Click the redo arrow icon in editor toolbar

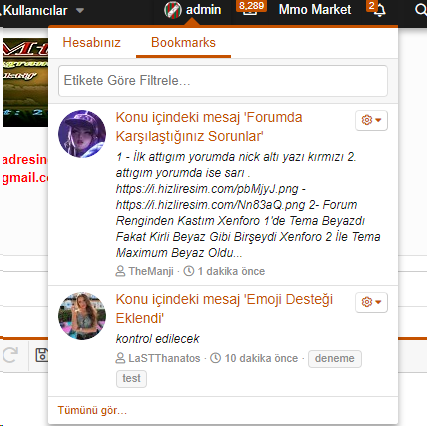pos(10,355)
